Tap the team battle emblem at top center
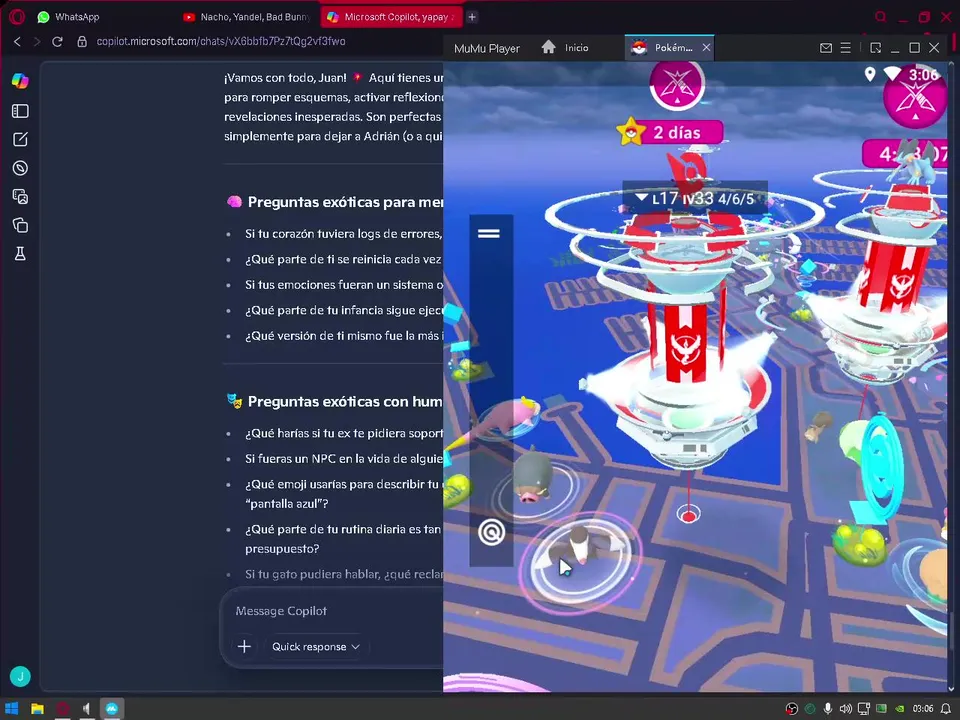 [x=677, y=83]
